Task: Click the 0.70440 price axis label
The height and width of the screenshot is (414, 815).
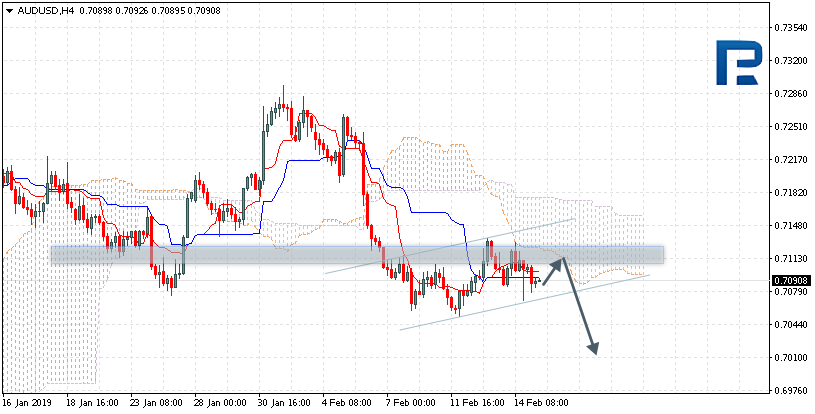Action: [x=792, y=325]
